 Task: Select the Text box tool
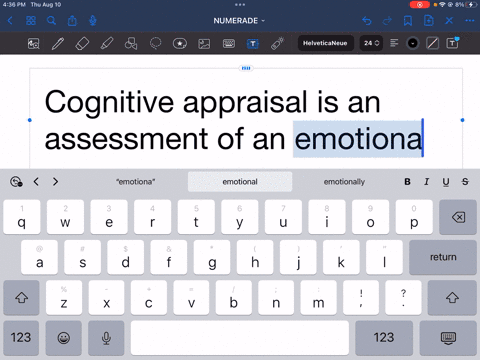click(x=253, y=43)
